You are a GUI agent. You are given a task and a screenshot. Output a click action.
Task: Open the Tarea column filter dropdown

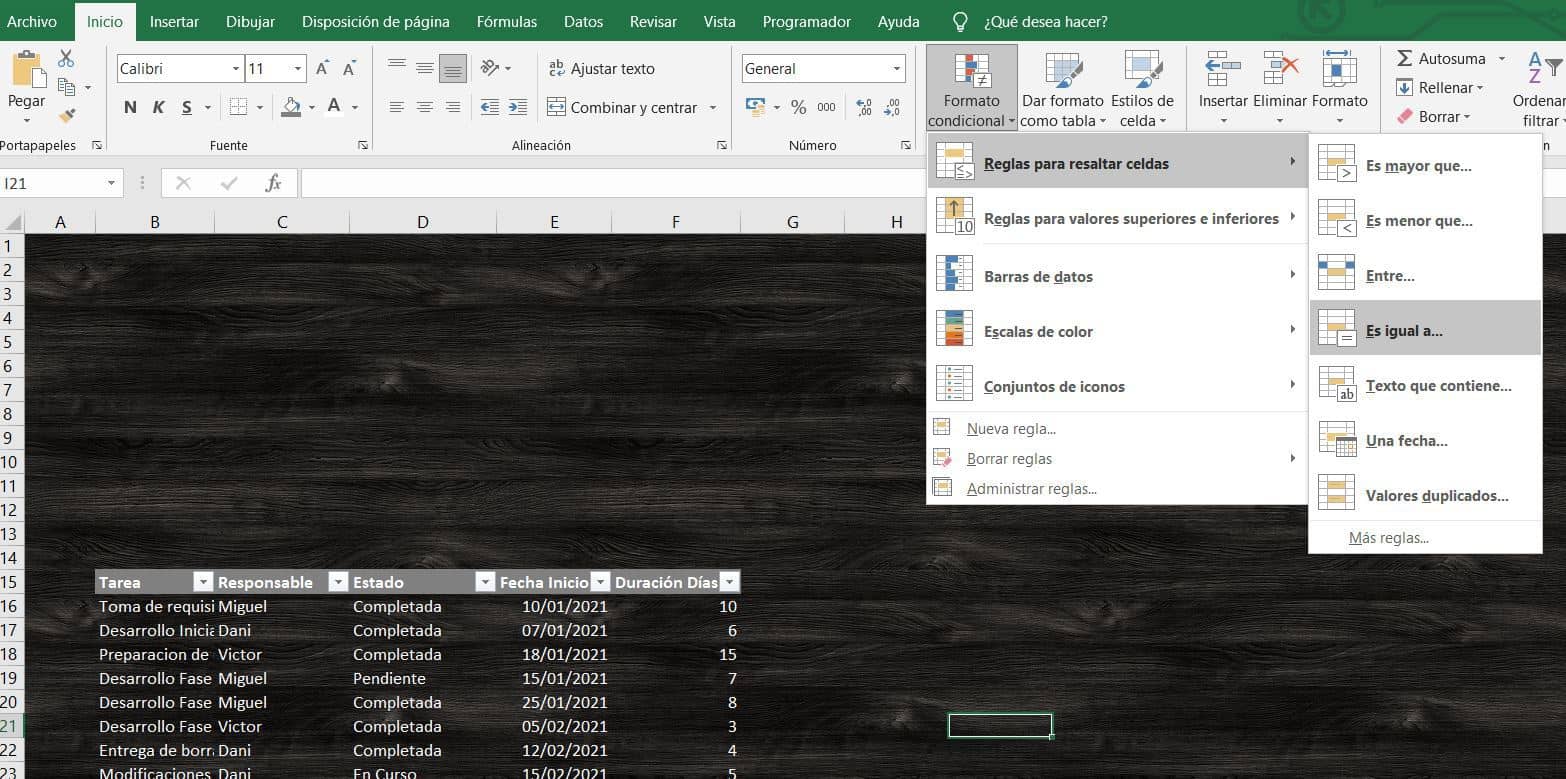point(203,583)
